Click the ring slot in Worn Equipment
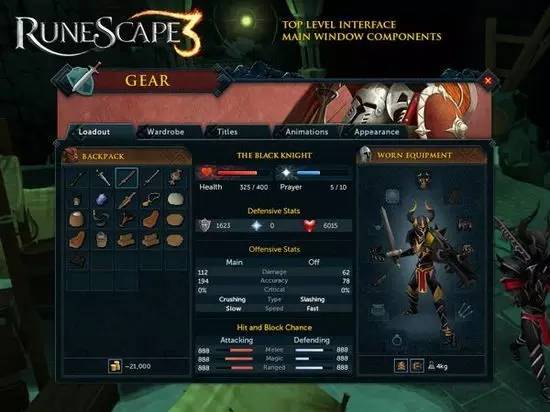Viewport: 550px width, 412px height. tap(397, 340)
